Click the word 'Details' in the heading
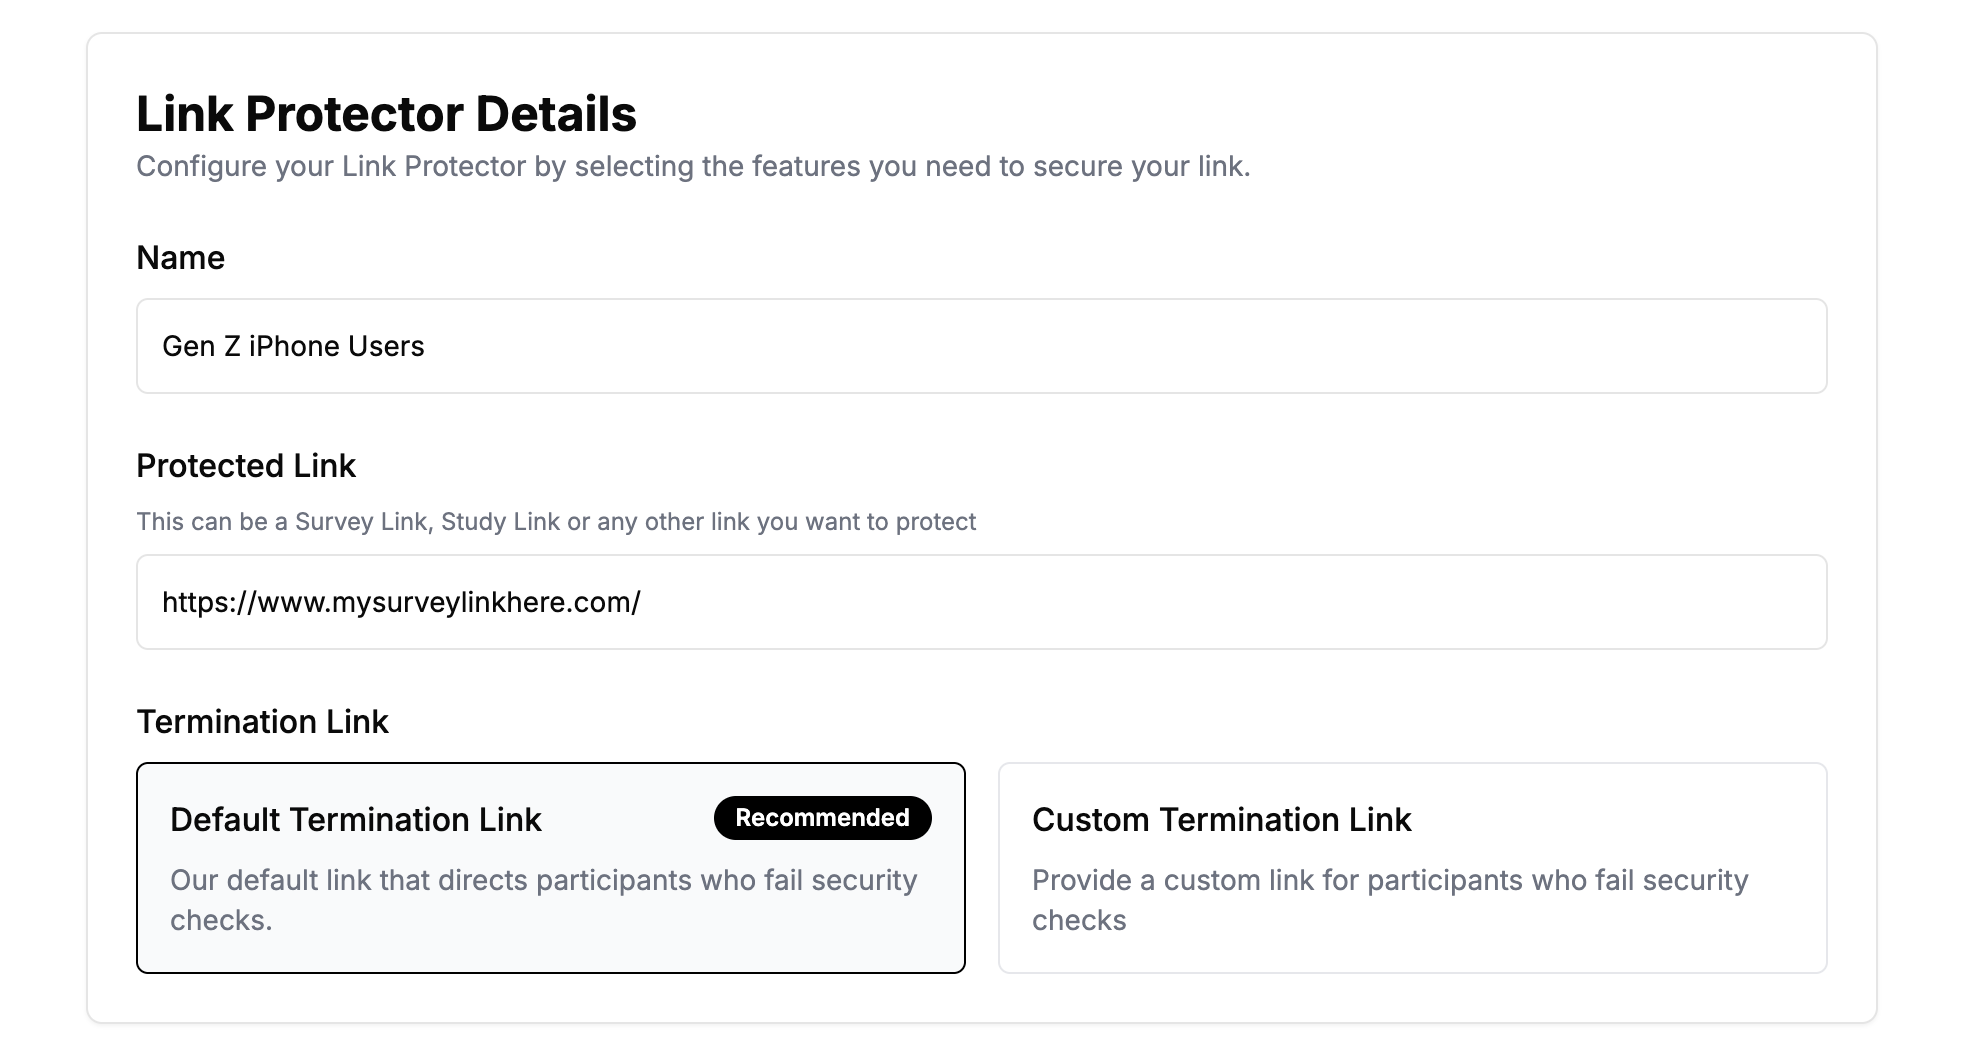1966x1056 pixels. pos(556,114)
